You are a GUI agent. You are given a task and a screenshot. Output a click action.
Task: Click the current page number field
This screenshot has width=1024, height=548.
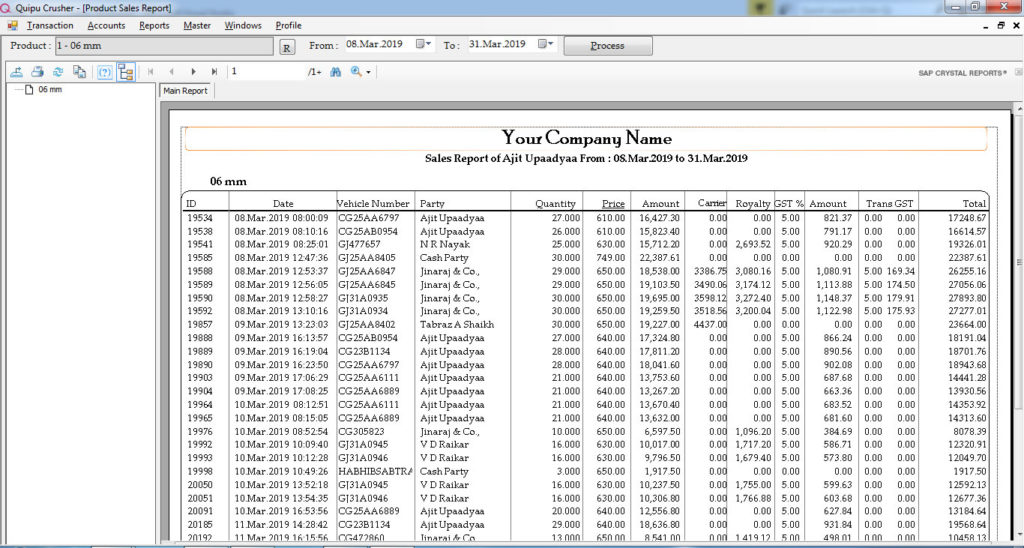click(265, 72)
